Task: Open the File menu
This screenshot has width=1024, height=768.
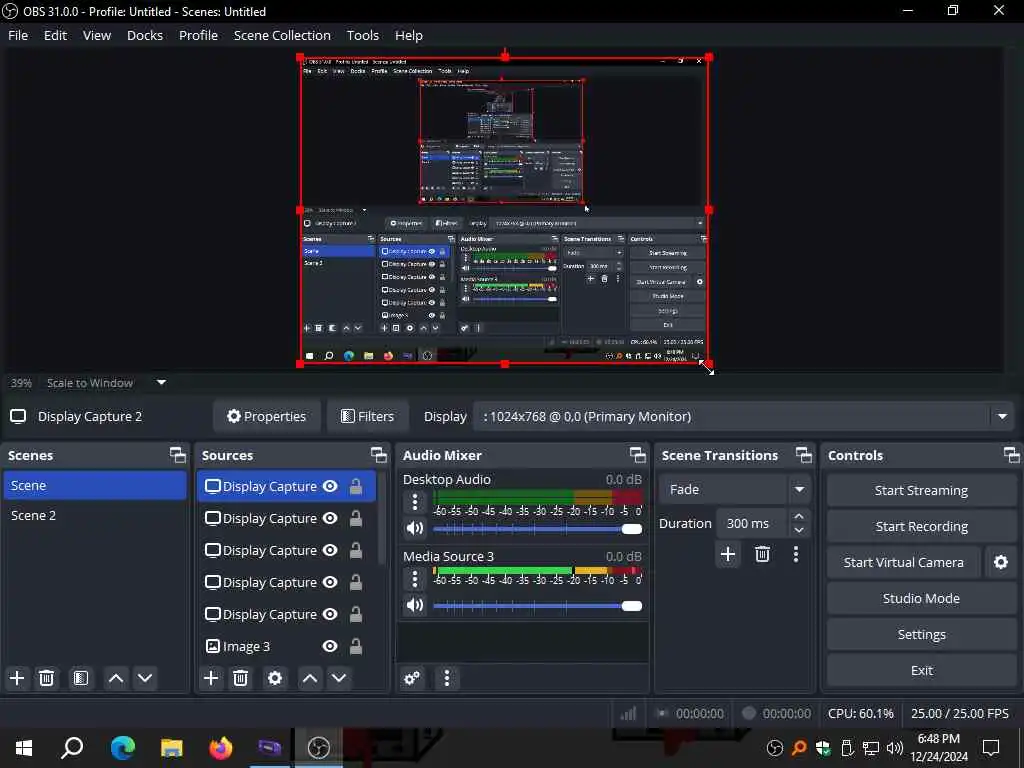Action: click(x=18, y=35)
